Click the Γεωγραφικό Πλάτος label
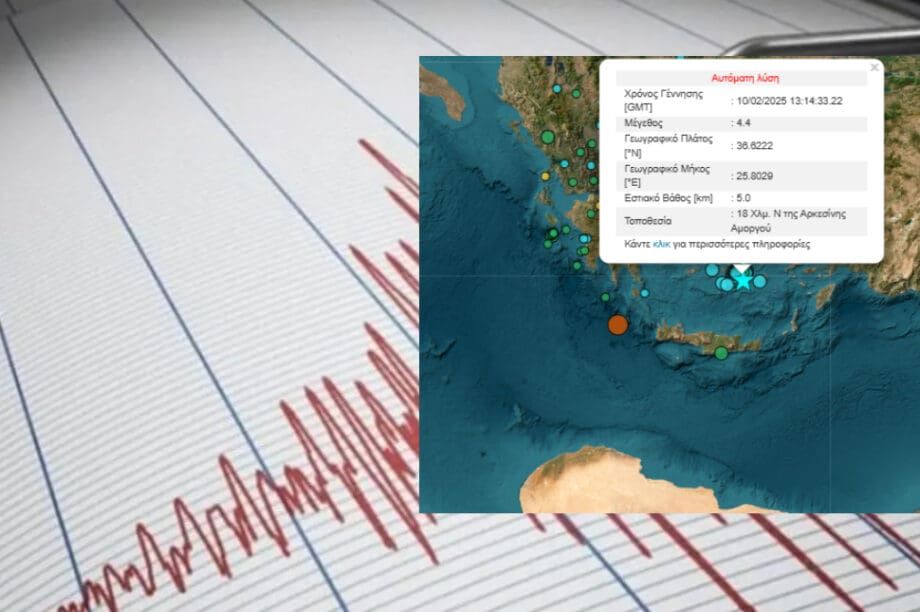The image size is (920, 612). click(668, 139)
